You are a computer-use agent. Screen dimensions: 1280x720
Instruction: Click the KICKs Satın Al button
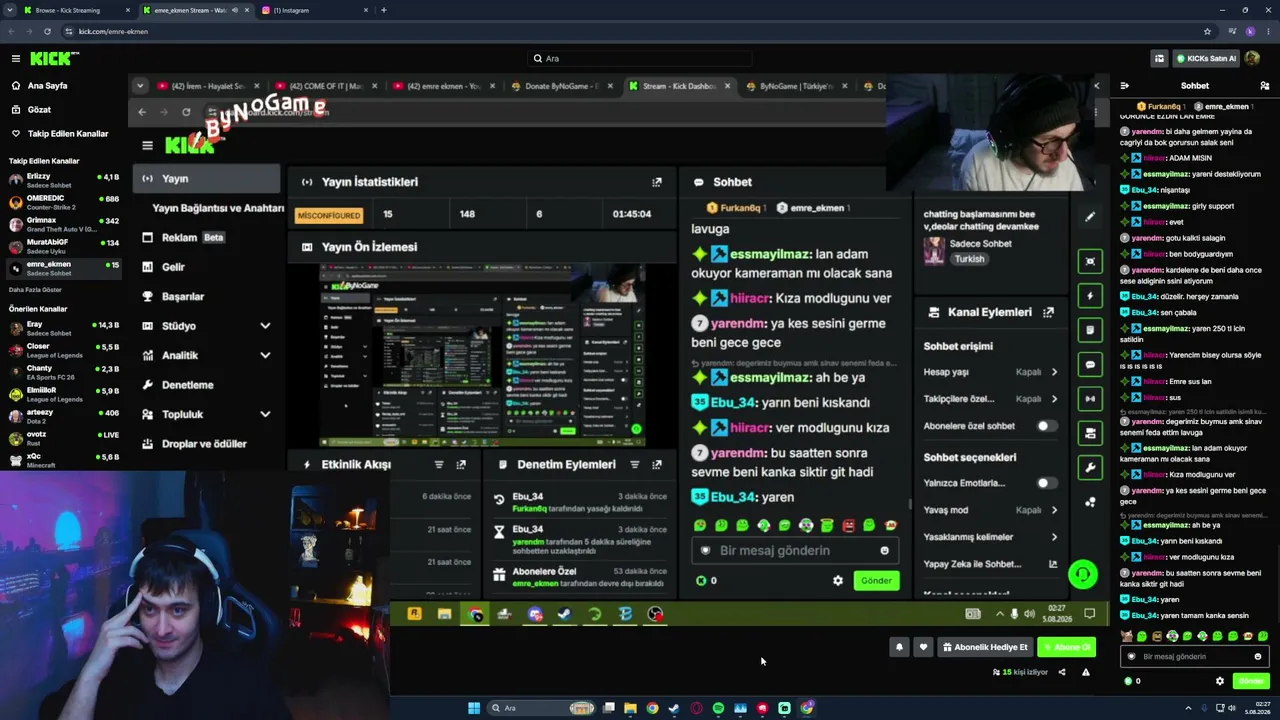click(1206, 58)
